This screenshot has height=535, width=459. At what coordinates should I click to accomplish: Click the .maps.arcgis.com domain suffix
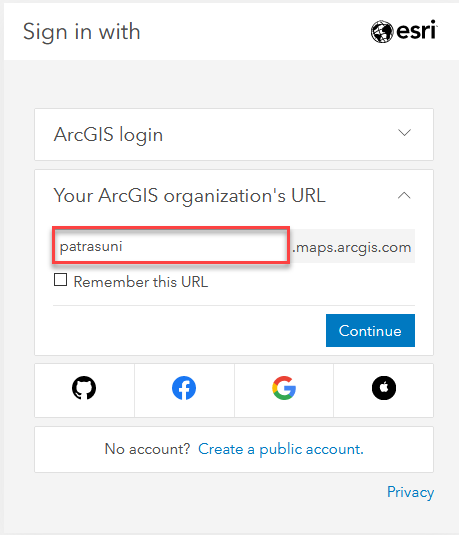pyautogui.click(x=352, y=247)
